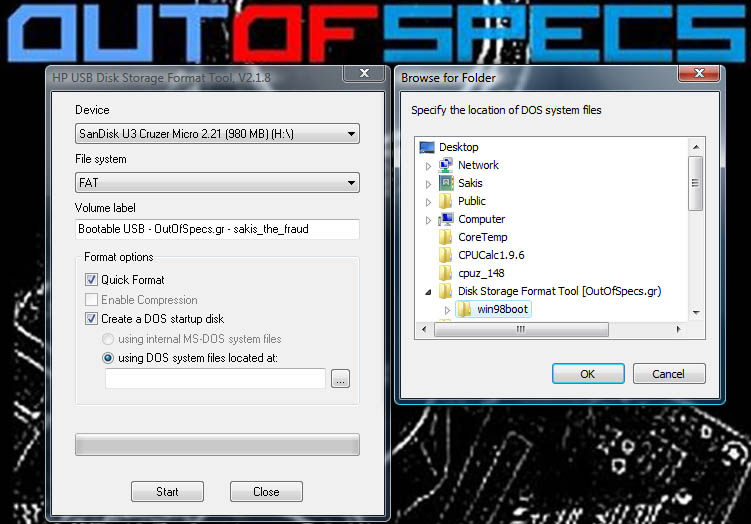
Task: Confirm folder selection with OK
Action: coord(588,374)
